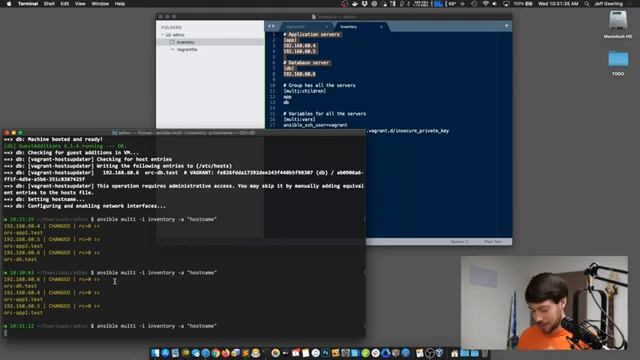Open Spotlight search in menu bar
This screenshot has height=360, width=640.
(x=587, y=4)
